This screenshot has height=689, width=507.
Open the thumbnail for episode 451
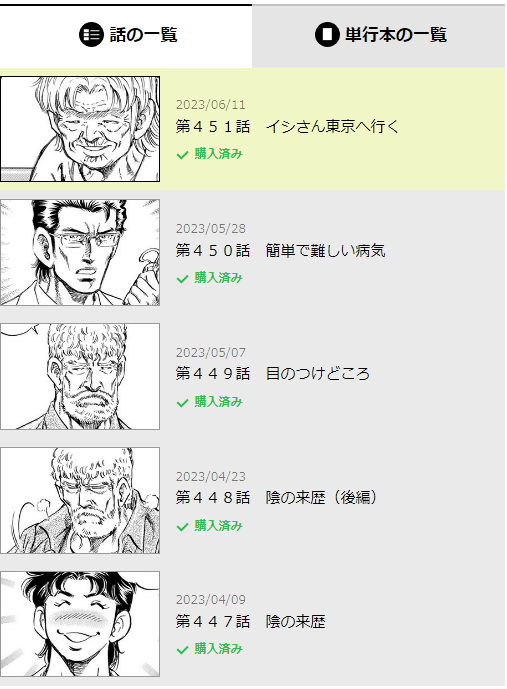[80, 129]
